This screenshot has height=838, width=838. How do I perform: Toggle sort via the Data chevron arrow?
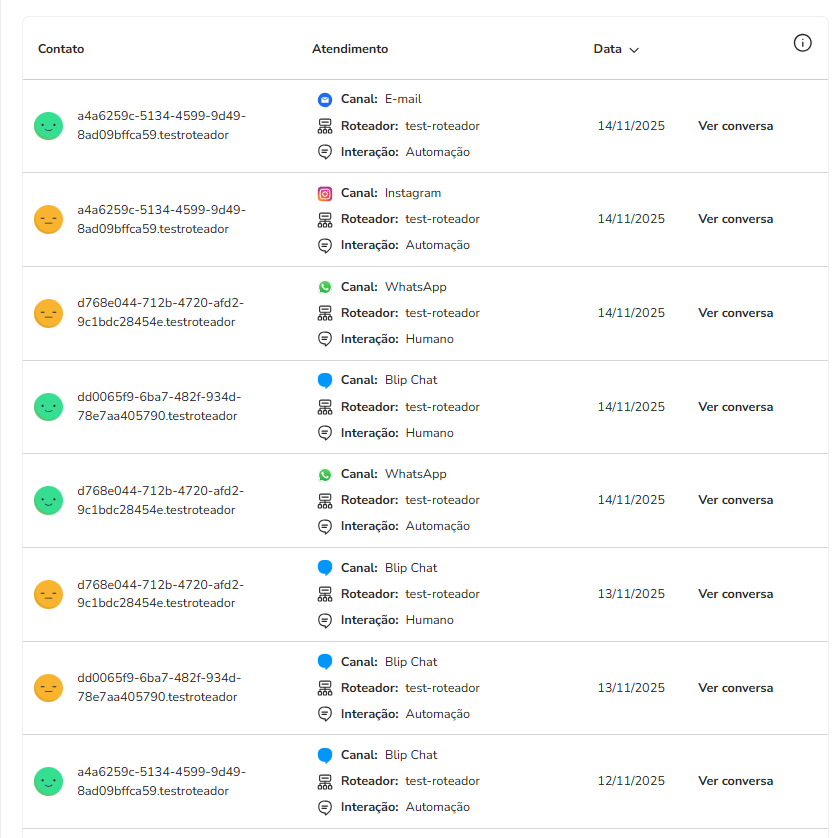point(634,50)
